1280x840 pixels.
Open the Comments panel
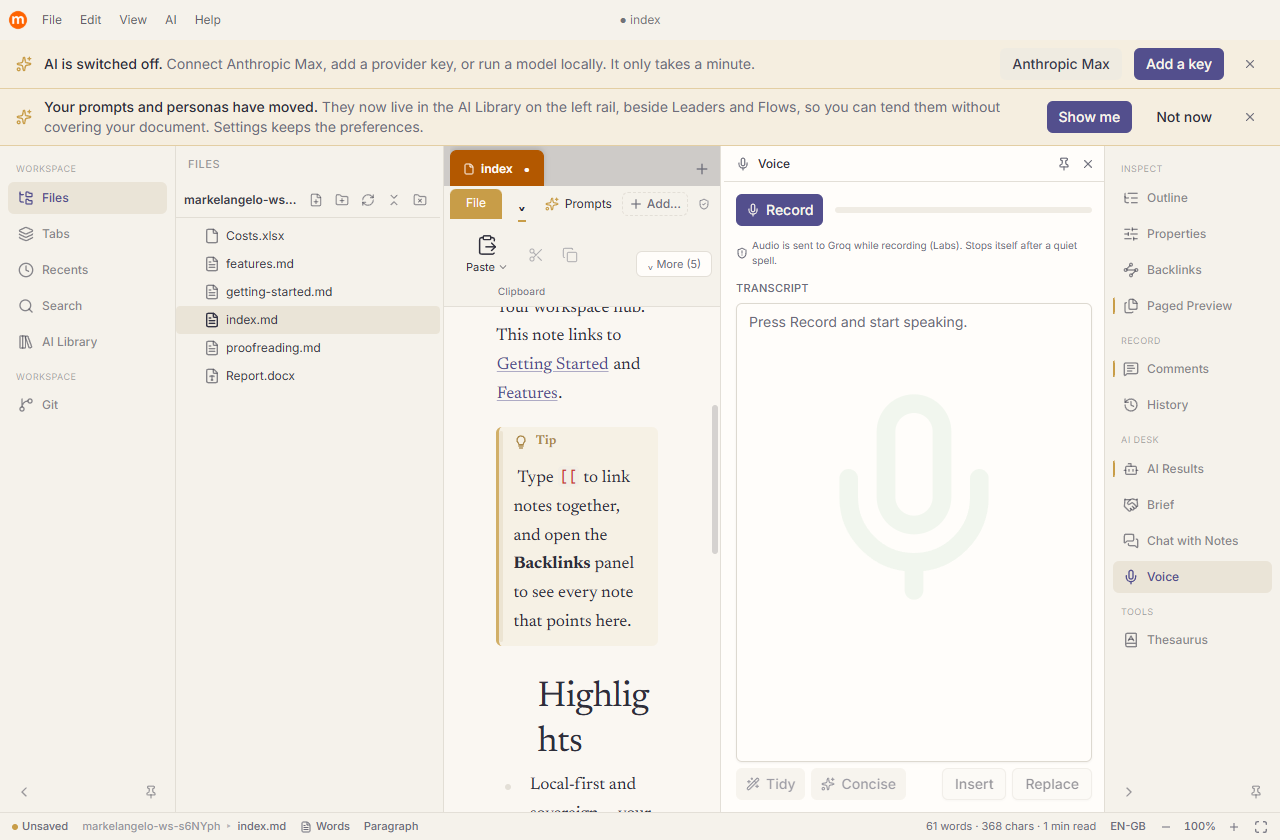point(1192,369)
